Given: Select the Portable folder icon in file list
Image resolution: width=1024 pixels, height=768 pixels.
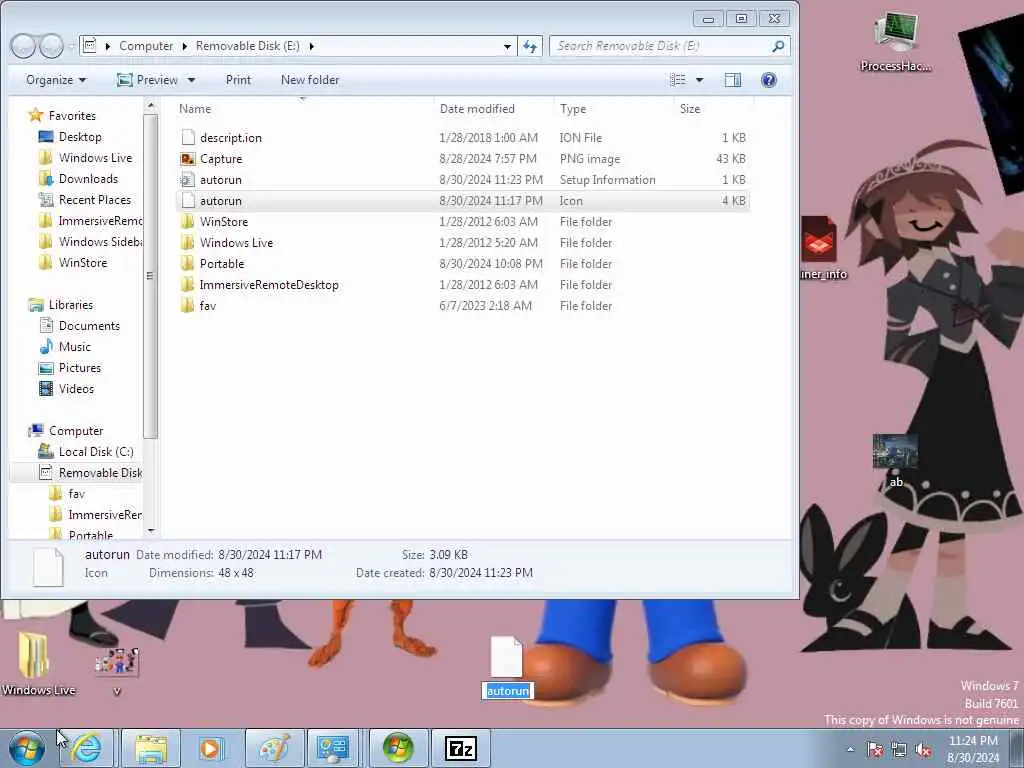Looking at the screenshot, I should click(188, 264).
